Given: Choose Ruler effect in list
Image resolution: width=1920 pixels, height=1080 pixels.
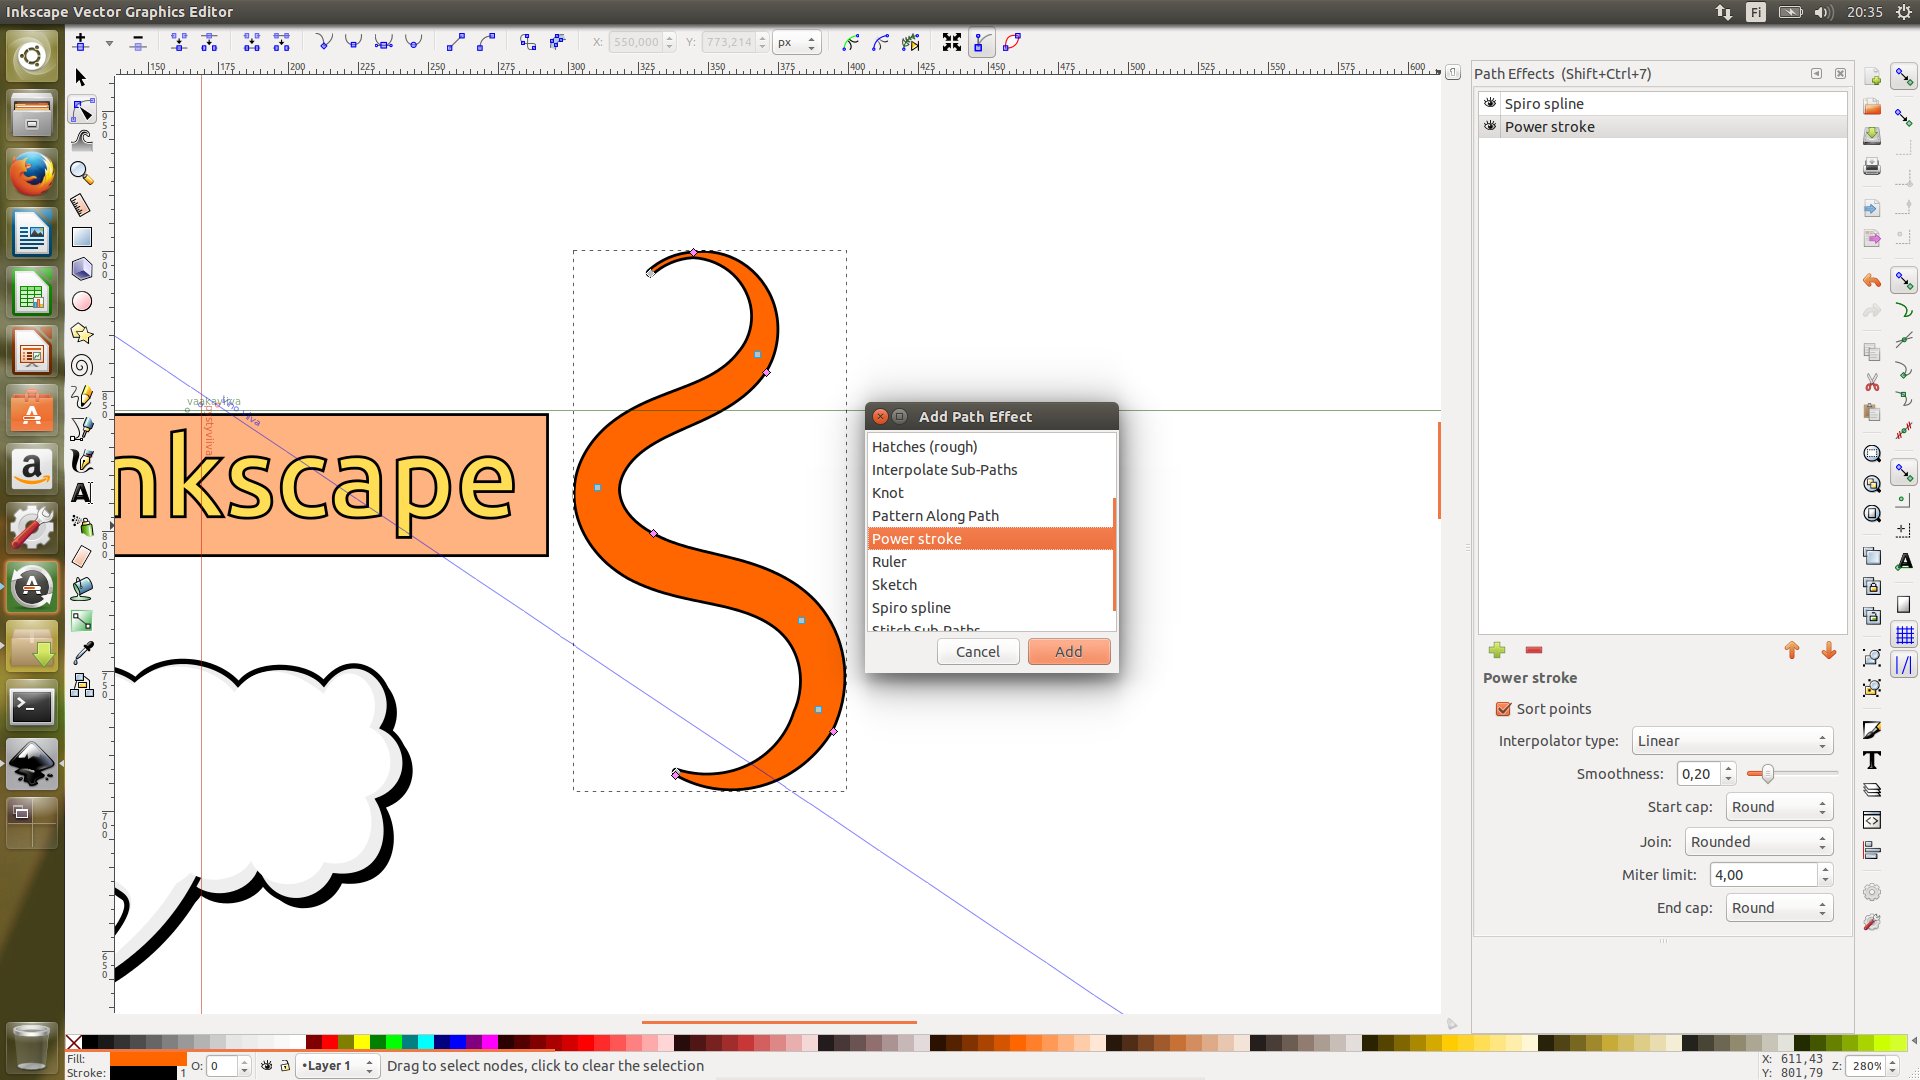Looking at the screenshot, I should pos(990,562).
